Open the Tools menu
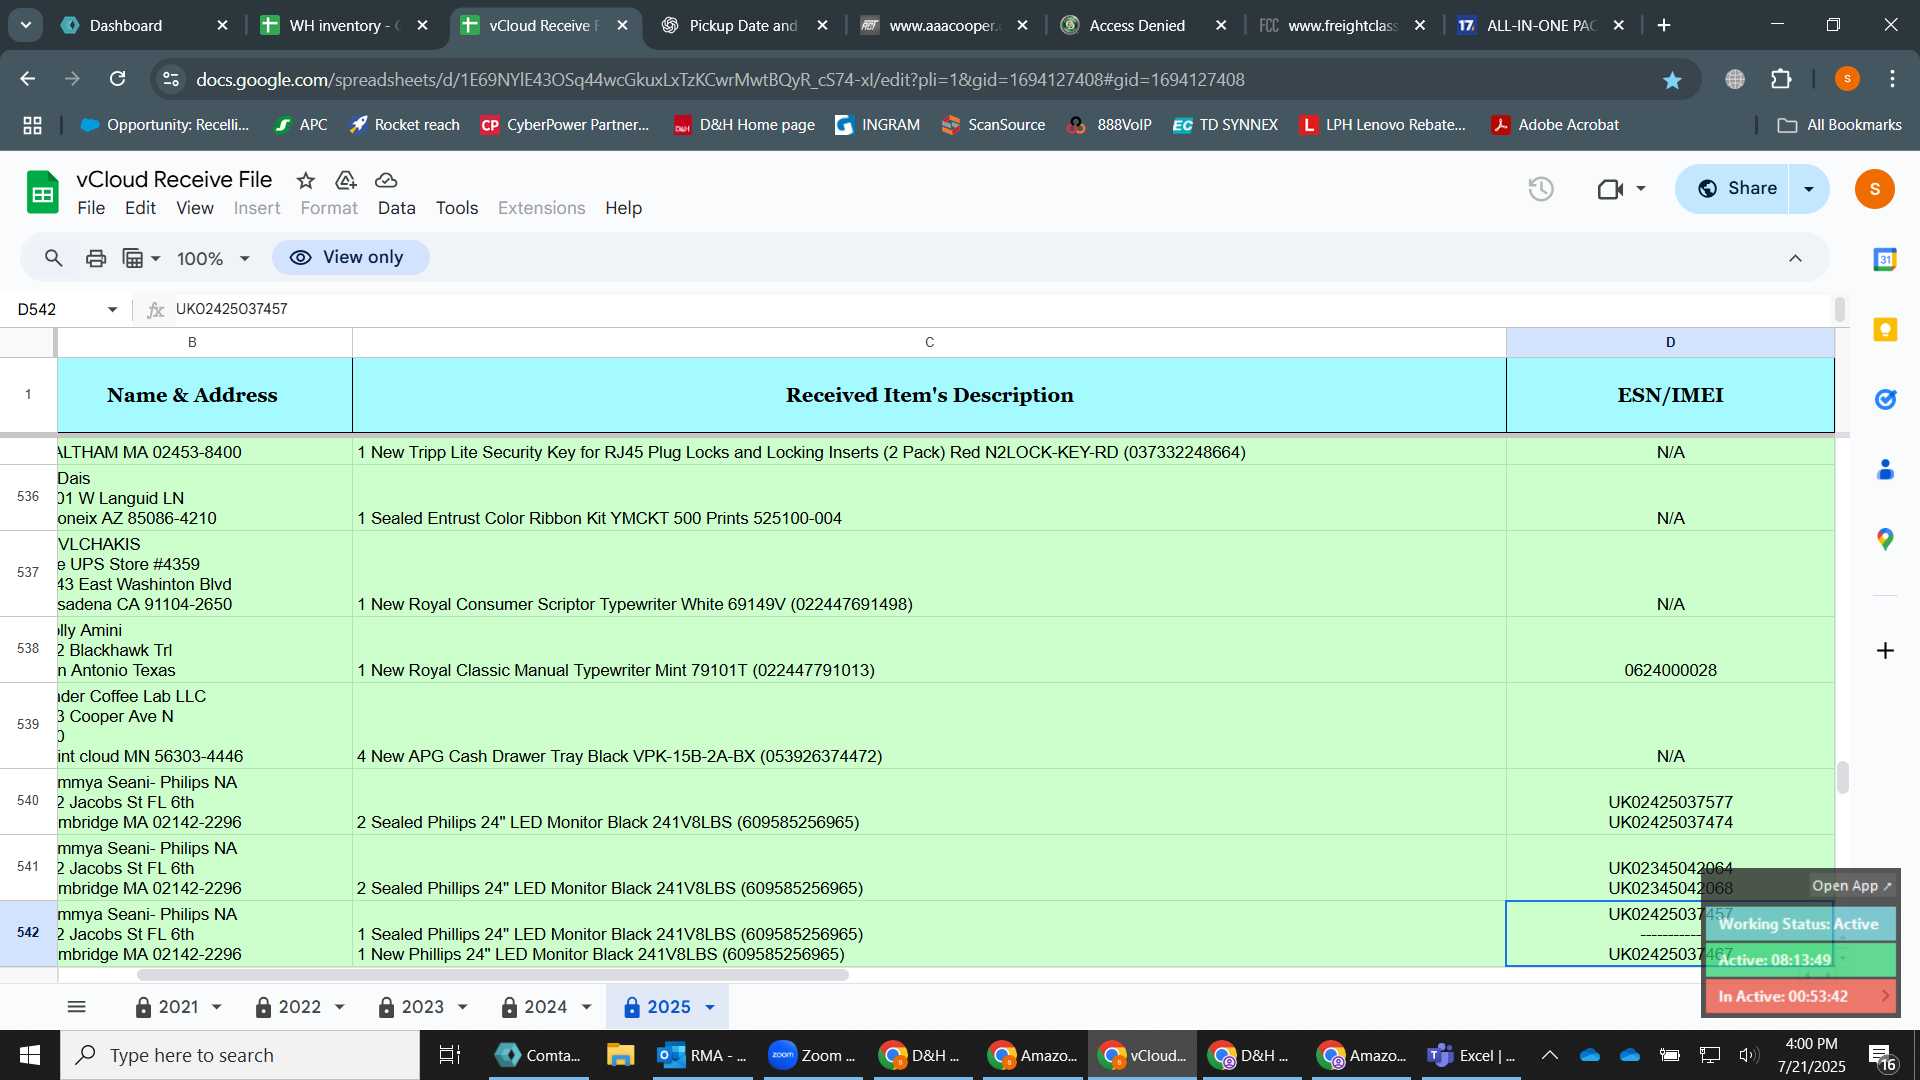This screenshot has width=1920, height=1080. (457, 208)
